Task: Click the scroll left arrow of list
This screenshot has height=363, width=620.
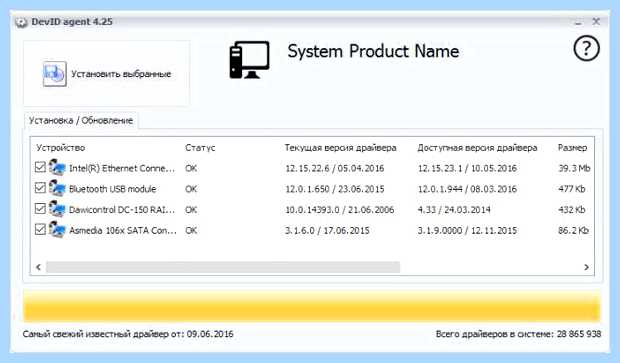Action: coord(38,267)
